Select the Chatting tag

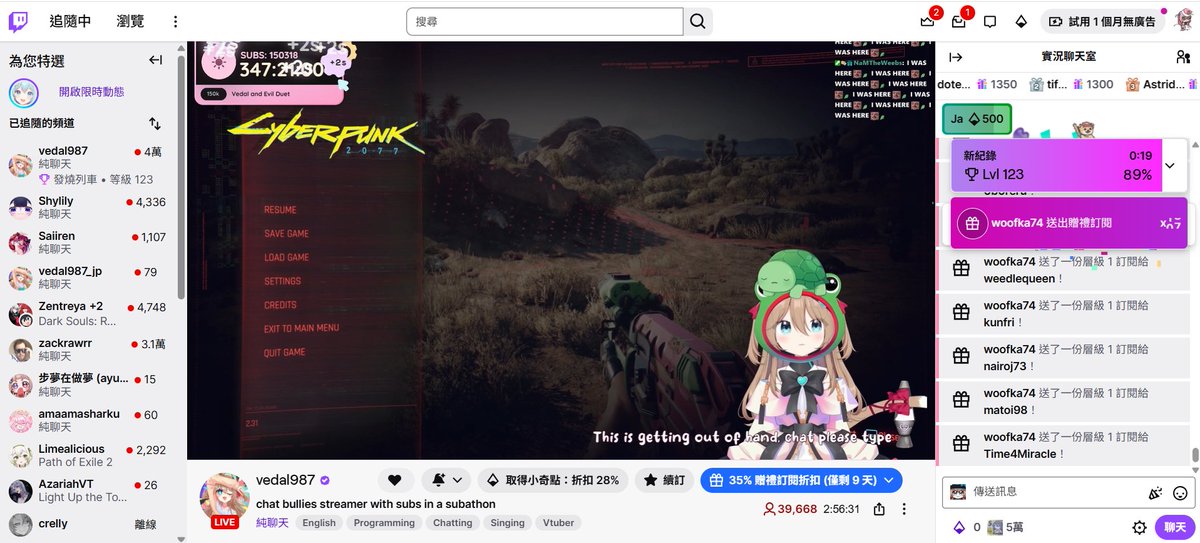coord(452,523)
